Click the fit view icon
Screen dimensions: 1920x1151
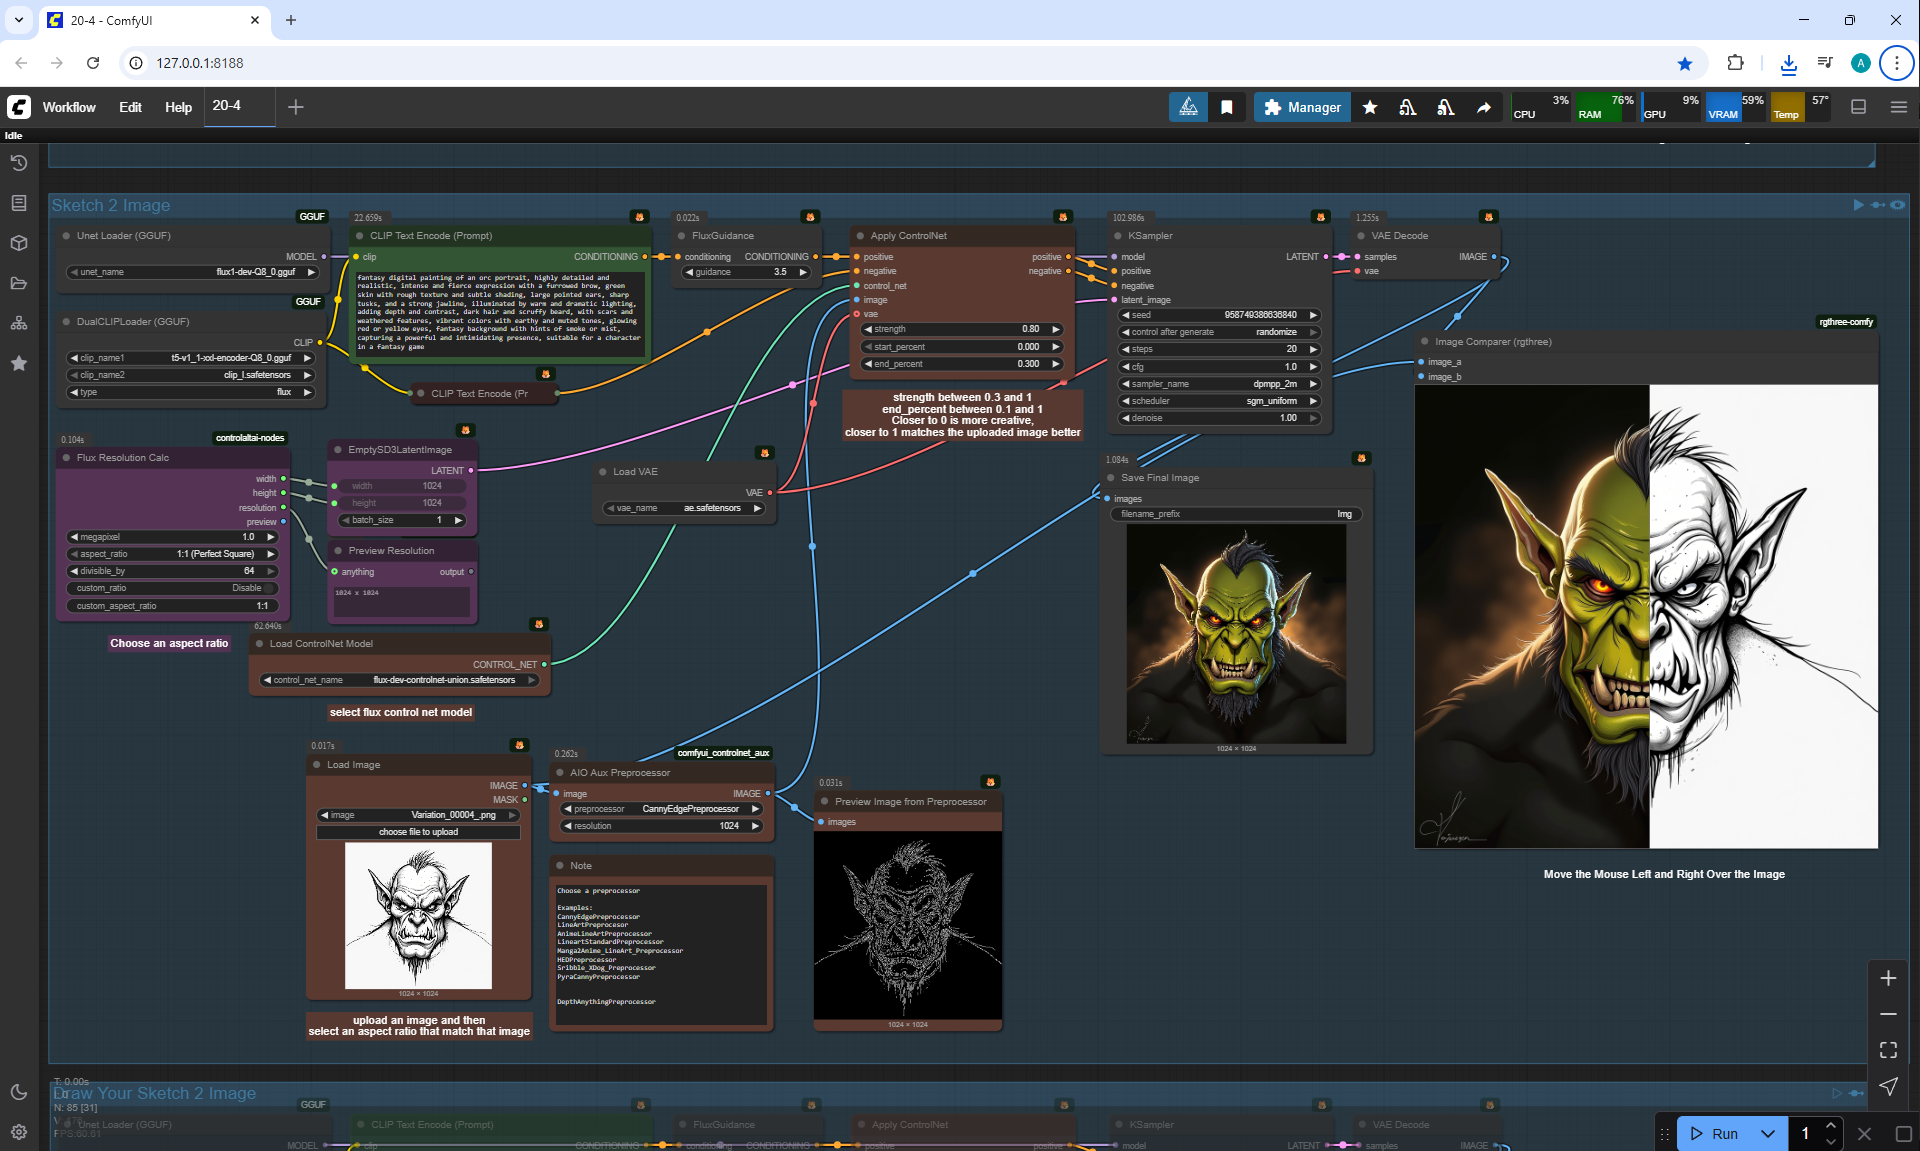pyautogui.click(x=1888, y=1050)
